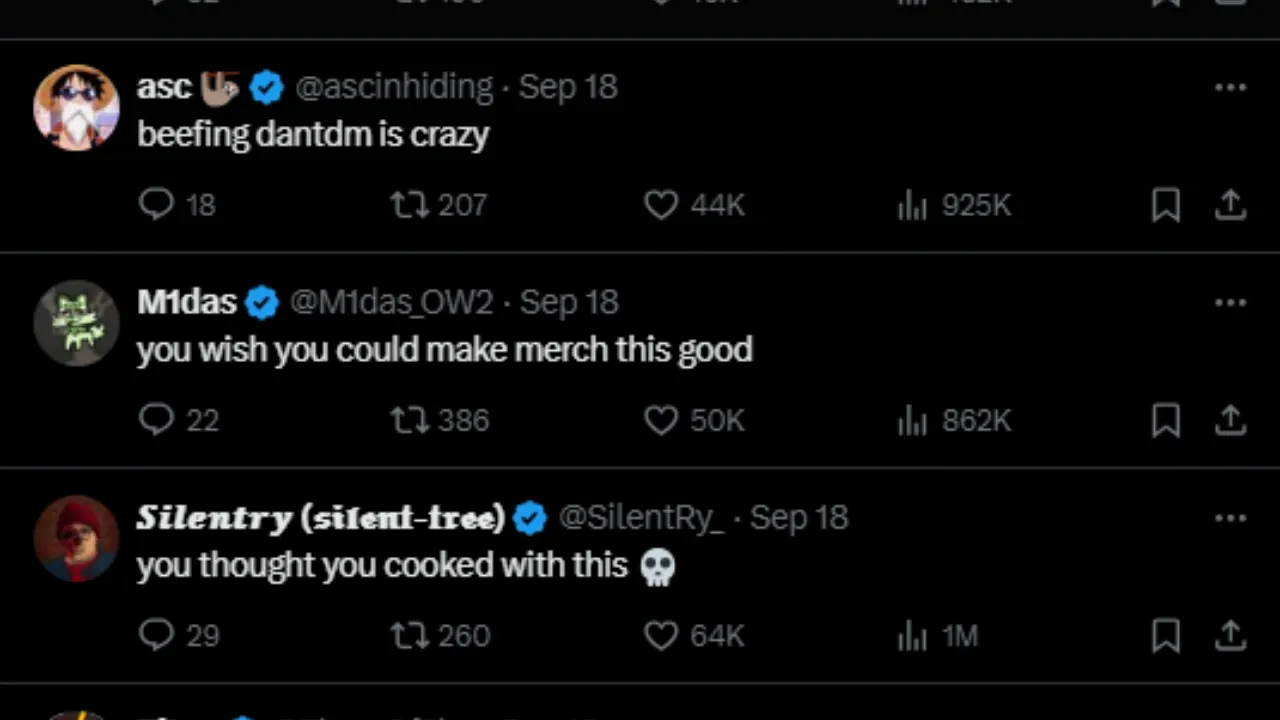Open Silentry's profile avatar
1280x720 pixels.
(76, 538)
